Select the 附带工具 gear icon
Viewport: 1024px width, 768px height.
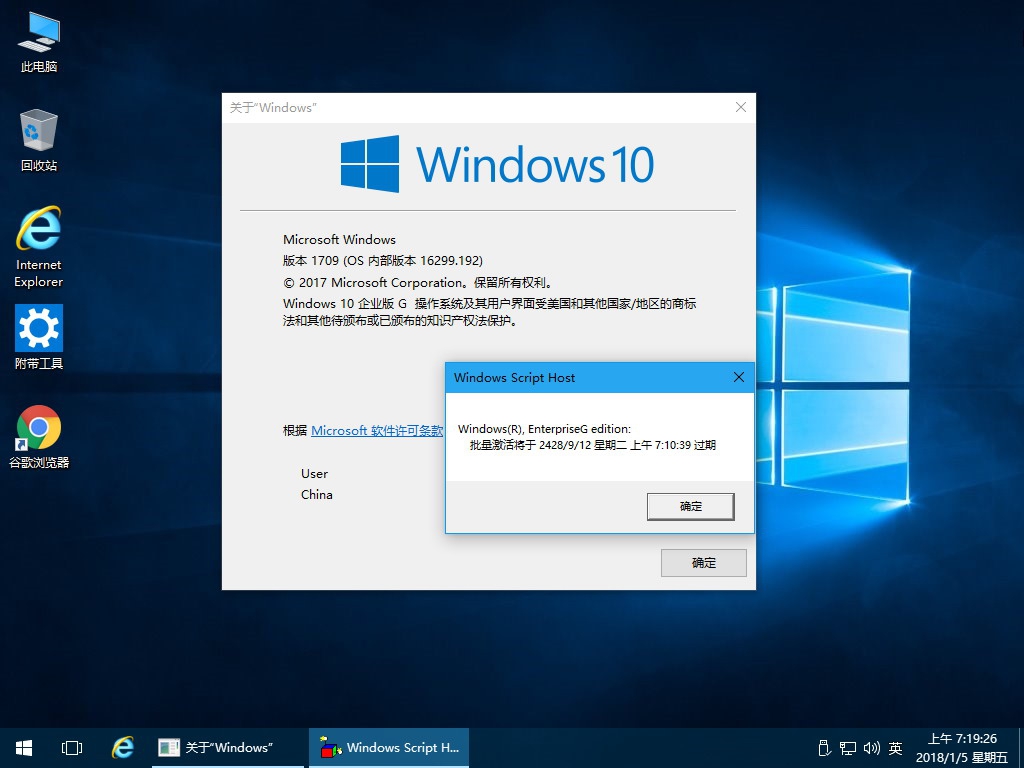39,337
